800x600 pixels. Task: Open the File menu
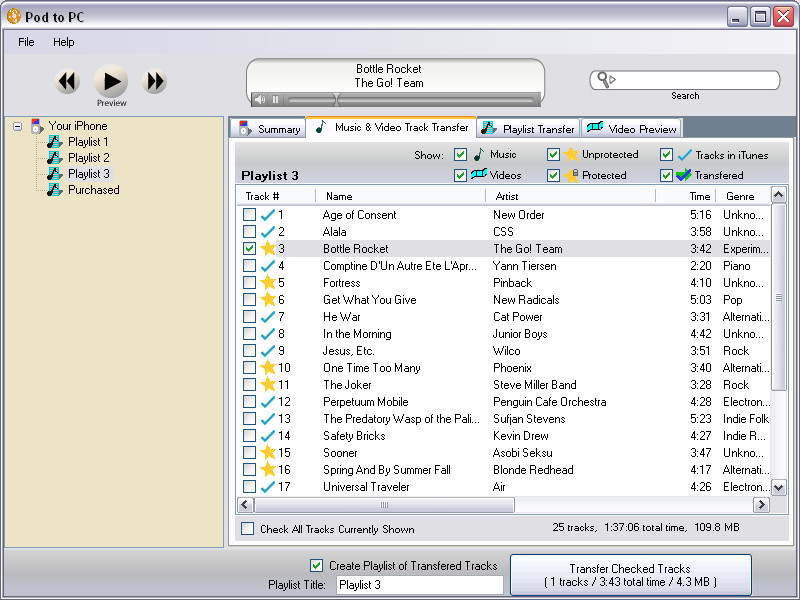coord(26,42)
